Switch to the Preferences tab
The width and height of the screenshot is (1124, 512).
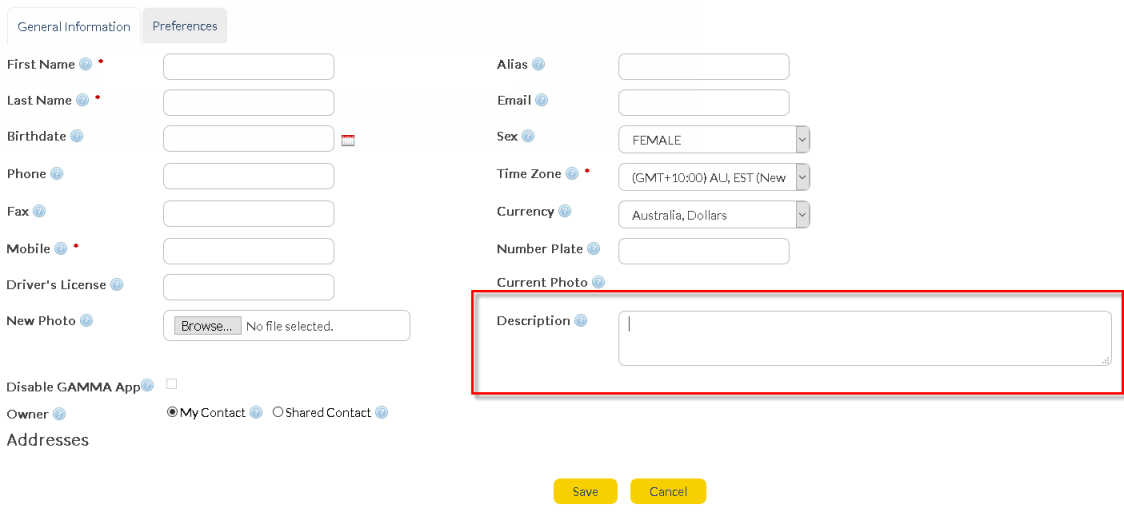point(185,26)
